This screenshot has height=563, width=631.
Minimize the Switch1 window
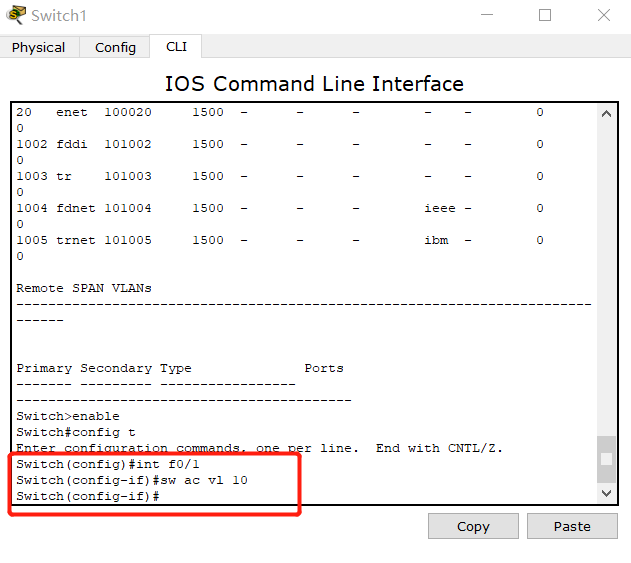(x=487, y=15)
